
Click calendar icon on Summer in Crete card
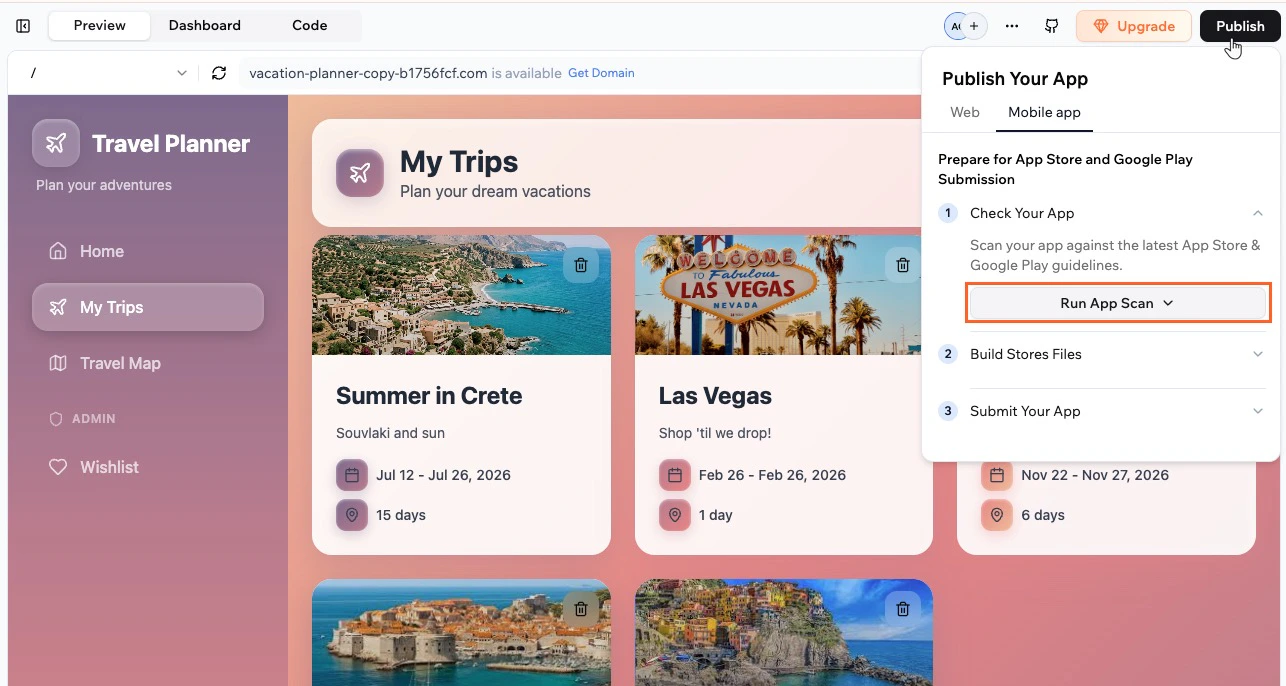[x=352, y=475]
